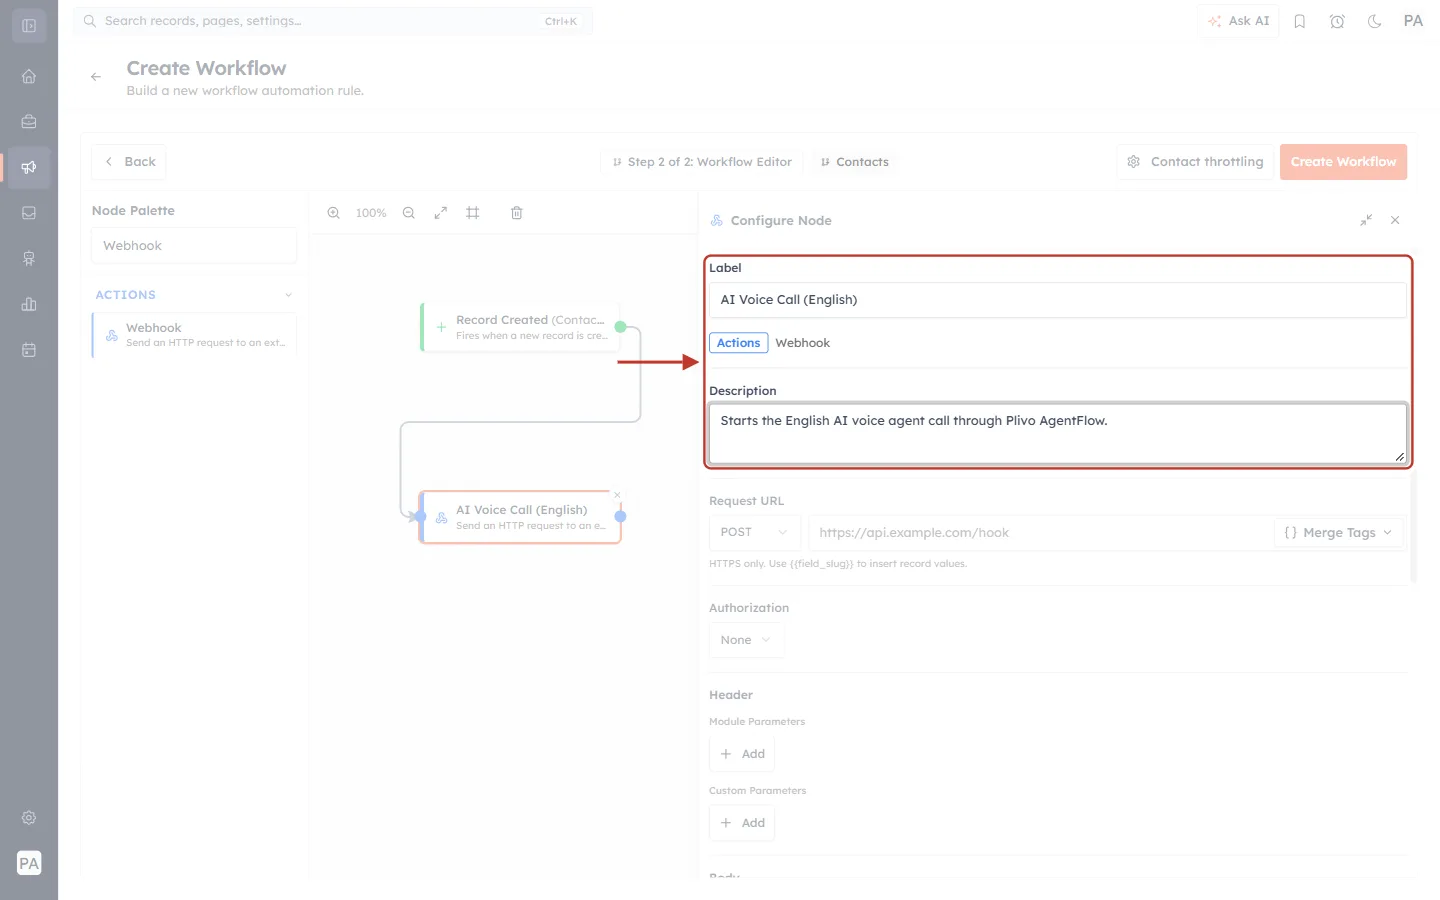Viewport: 1440px width, 900px height.
Task: Click the bookmark icon in top bar
Action: (x=1300, y=21)
